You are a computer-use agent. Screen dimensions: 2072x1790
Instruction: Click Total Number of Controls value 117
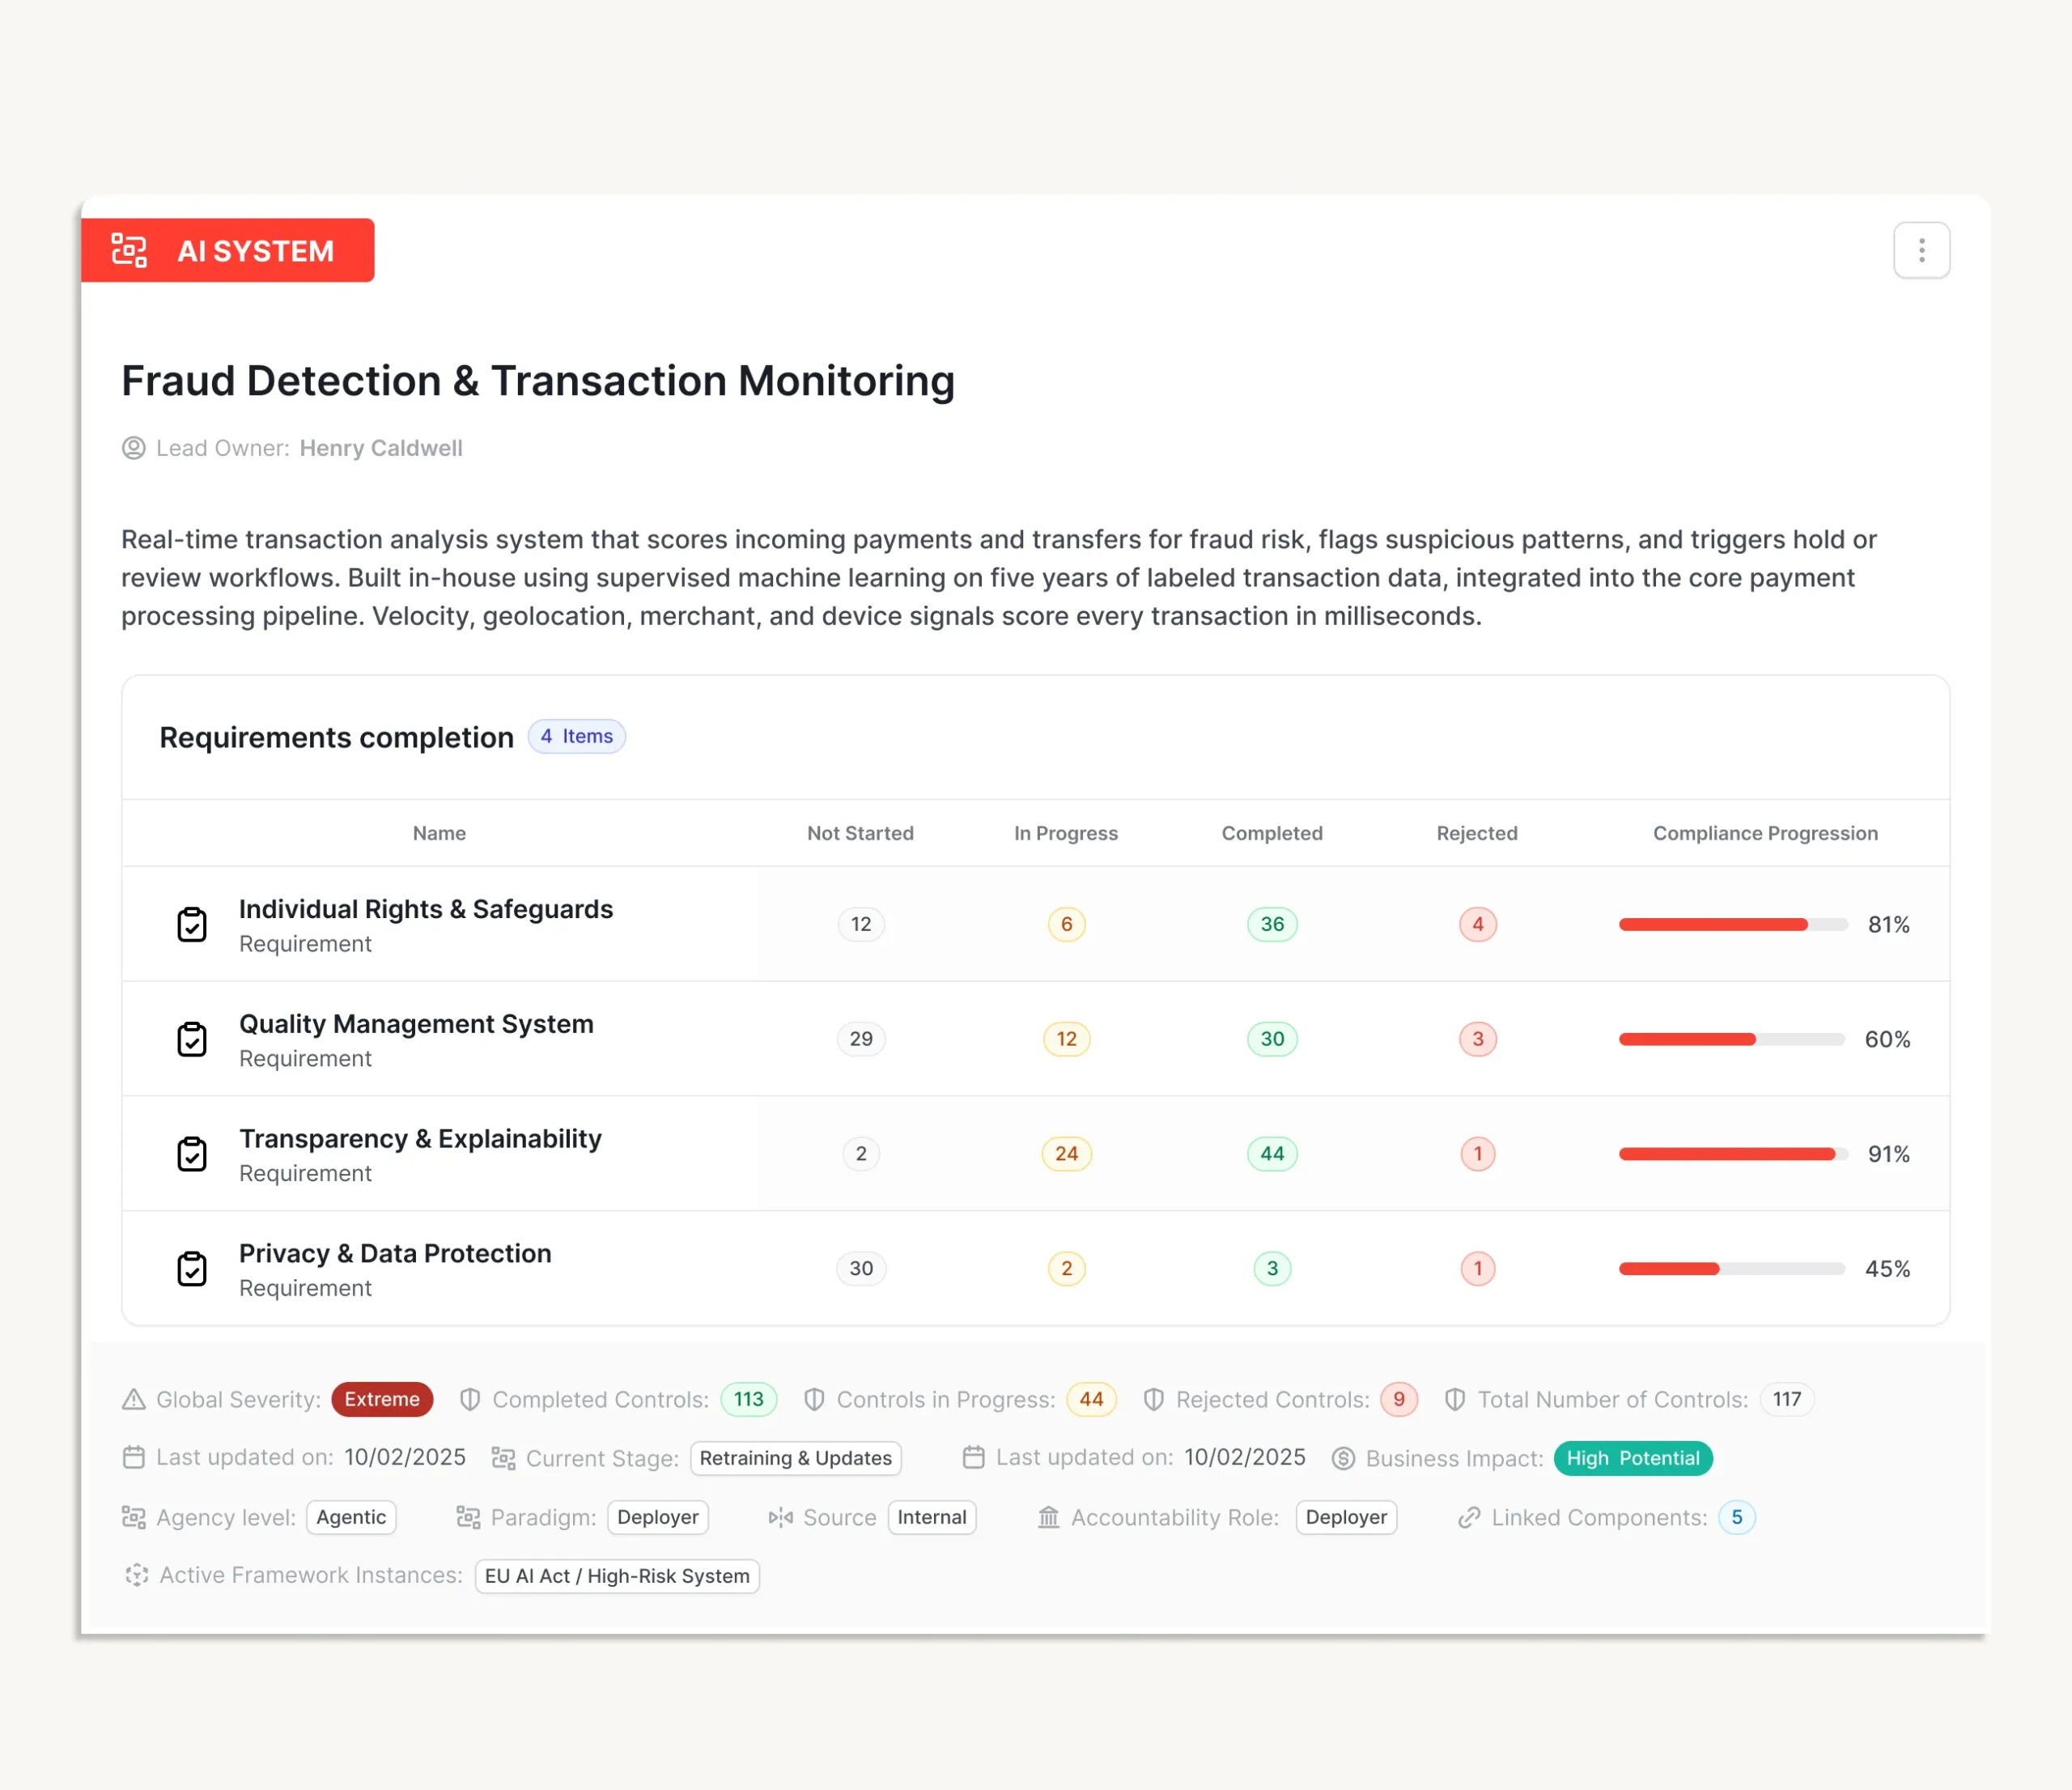(x=1787, y=1399)
